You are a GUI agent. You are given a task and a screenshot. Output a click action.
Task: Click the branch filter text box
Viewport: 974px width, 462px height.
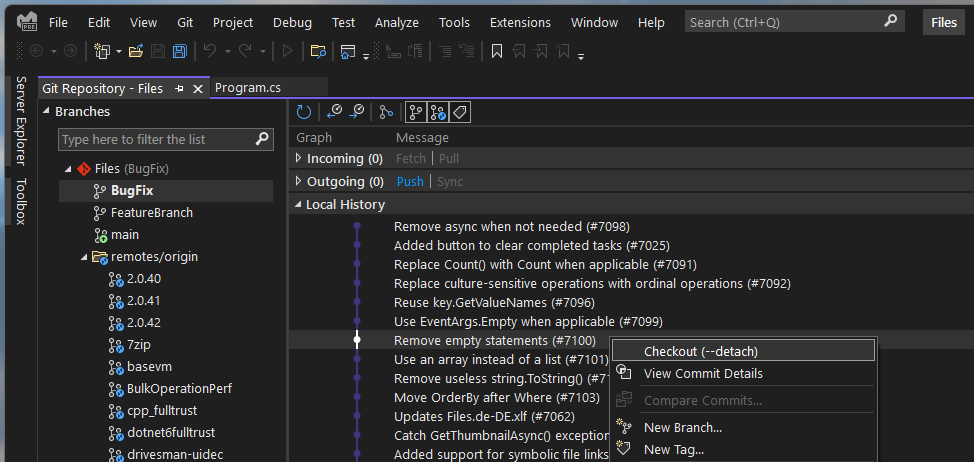pos(166,139)
